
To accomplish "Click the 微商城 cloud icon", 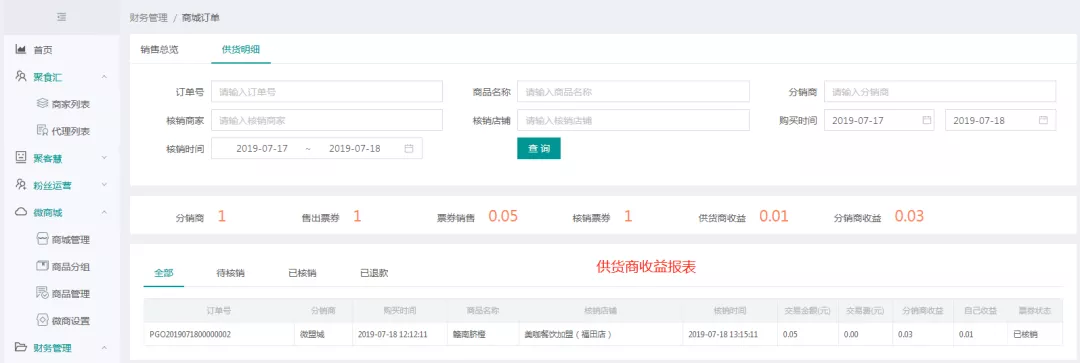I will [x=21, y=212].
